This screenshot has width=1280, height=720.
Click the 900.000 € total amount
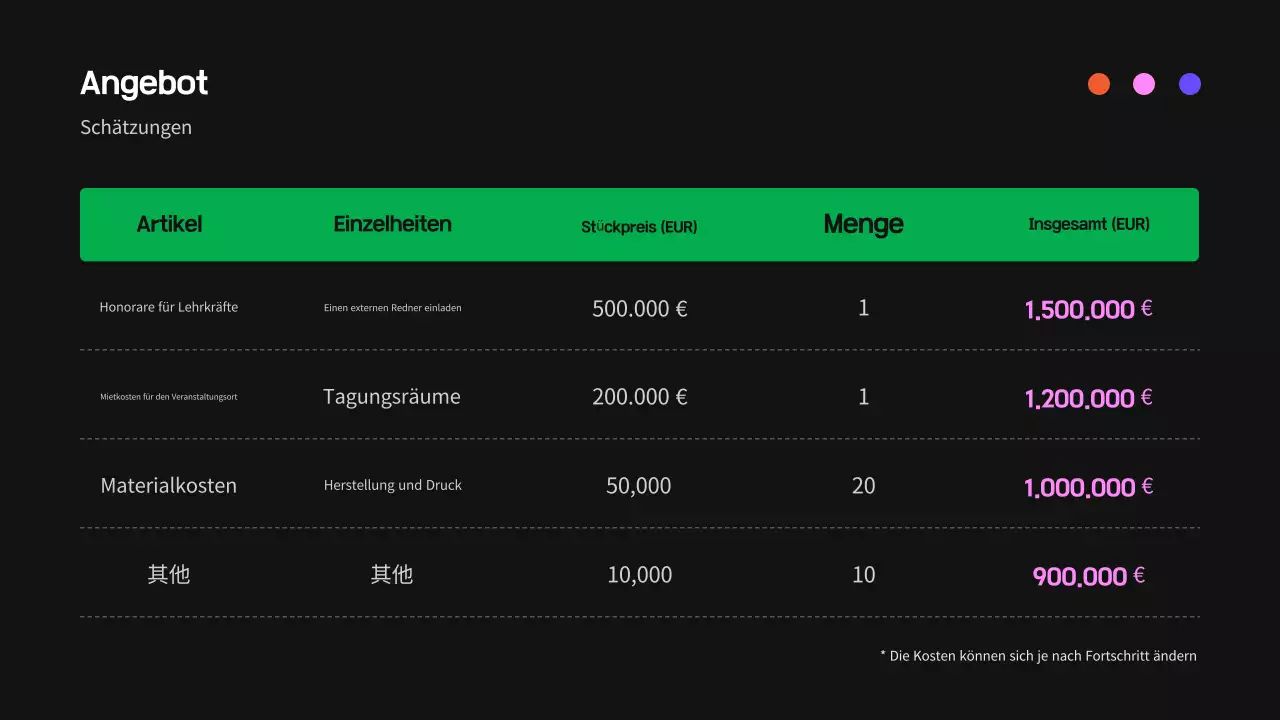(1088, 576)
